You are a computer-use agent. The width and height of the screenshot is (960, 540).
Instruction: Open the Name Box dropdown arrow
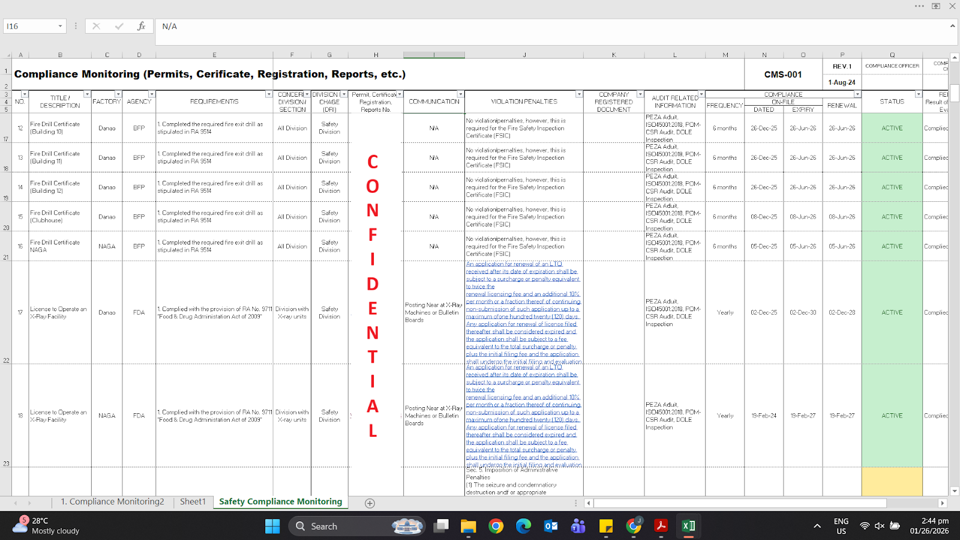click(x=60, y=26)
